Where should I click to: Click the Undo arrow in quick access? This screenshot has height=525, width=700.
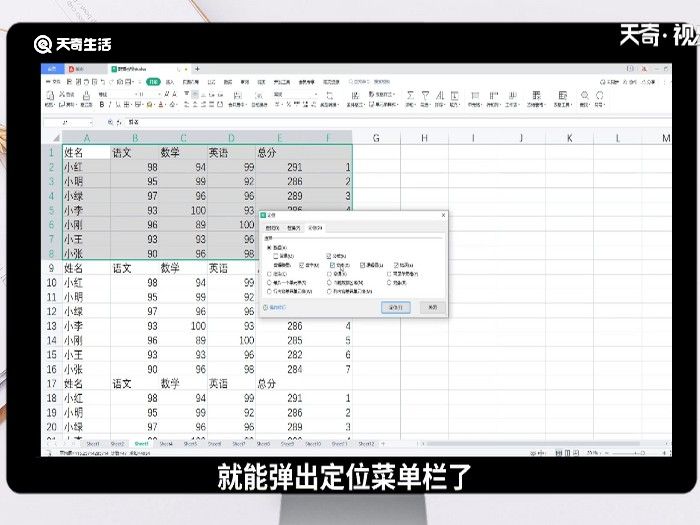click(103, 82)
